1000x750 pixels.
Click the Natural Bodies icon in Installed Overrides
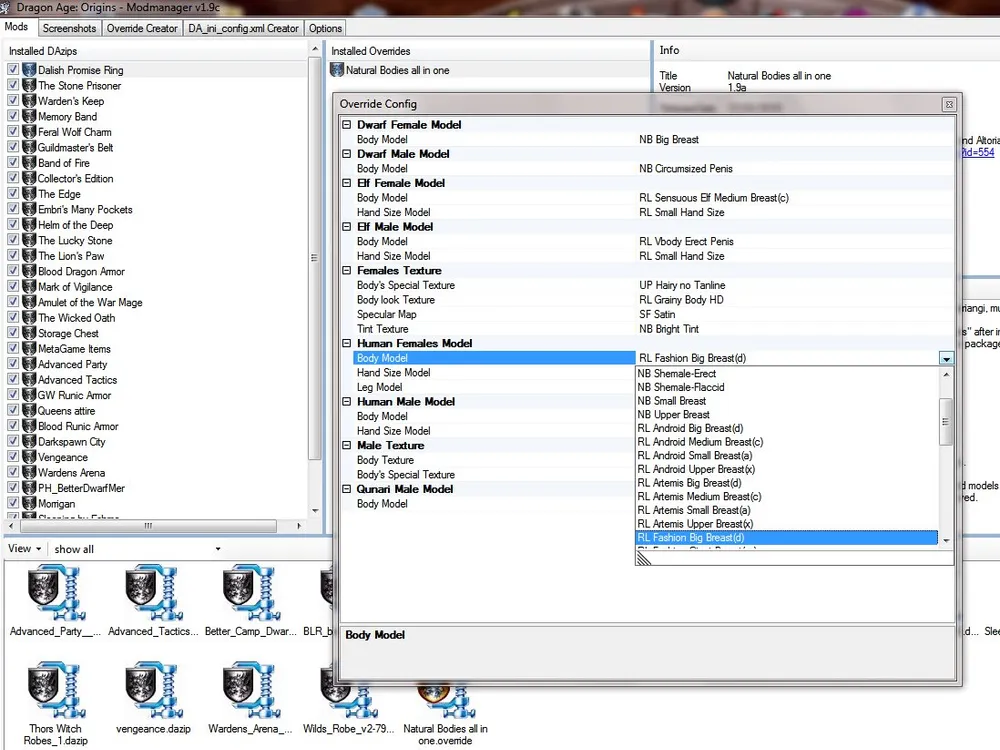(x=338, y=70)
